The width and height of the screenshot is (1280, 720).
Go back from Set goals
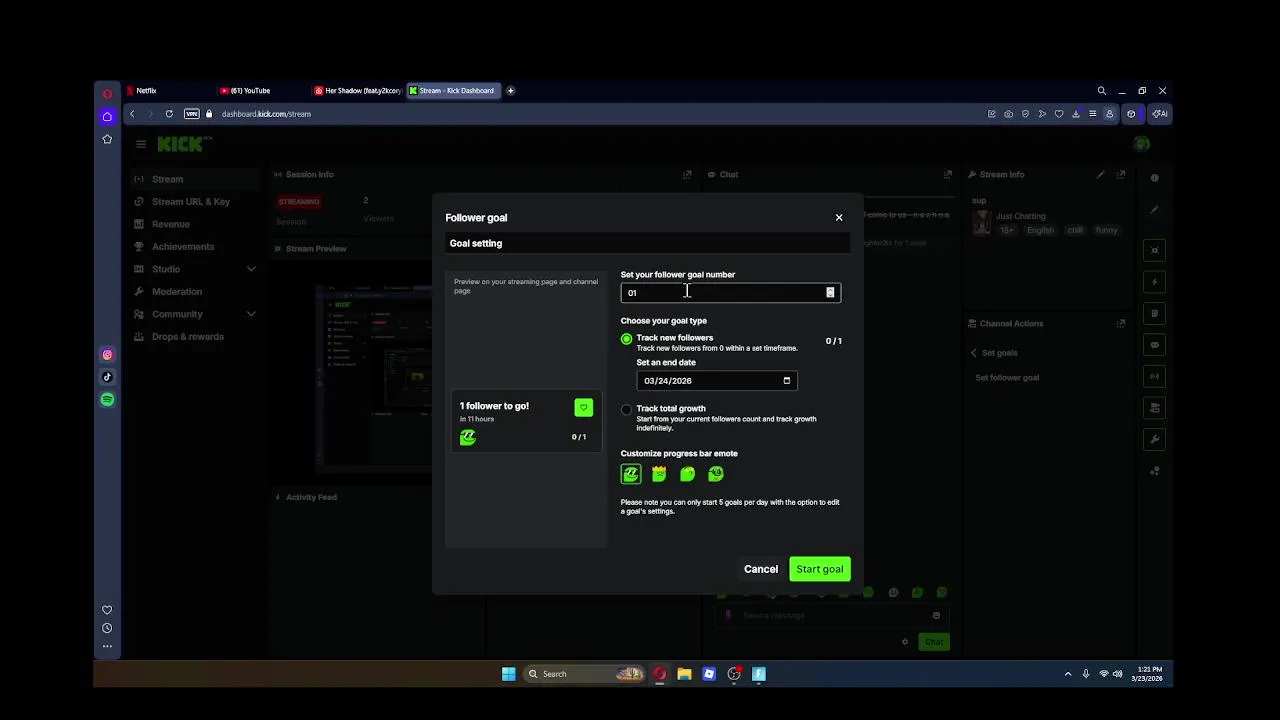(974, 353)
